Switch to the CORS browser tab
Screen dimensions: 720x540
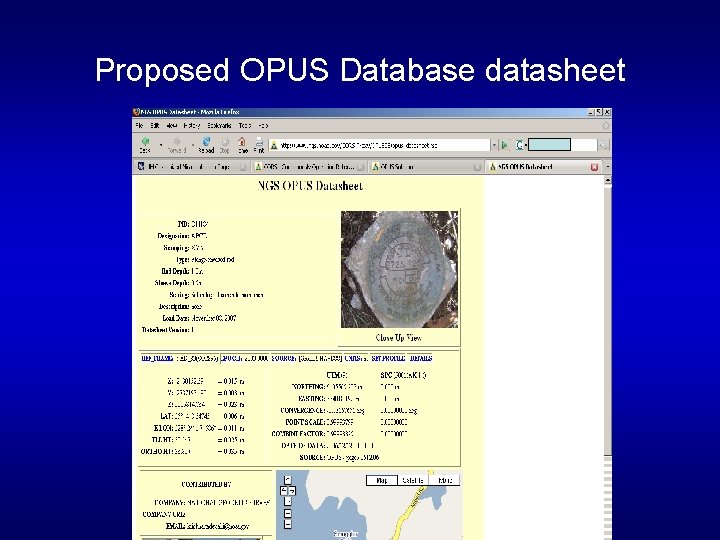(x=309, y=167)
